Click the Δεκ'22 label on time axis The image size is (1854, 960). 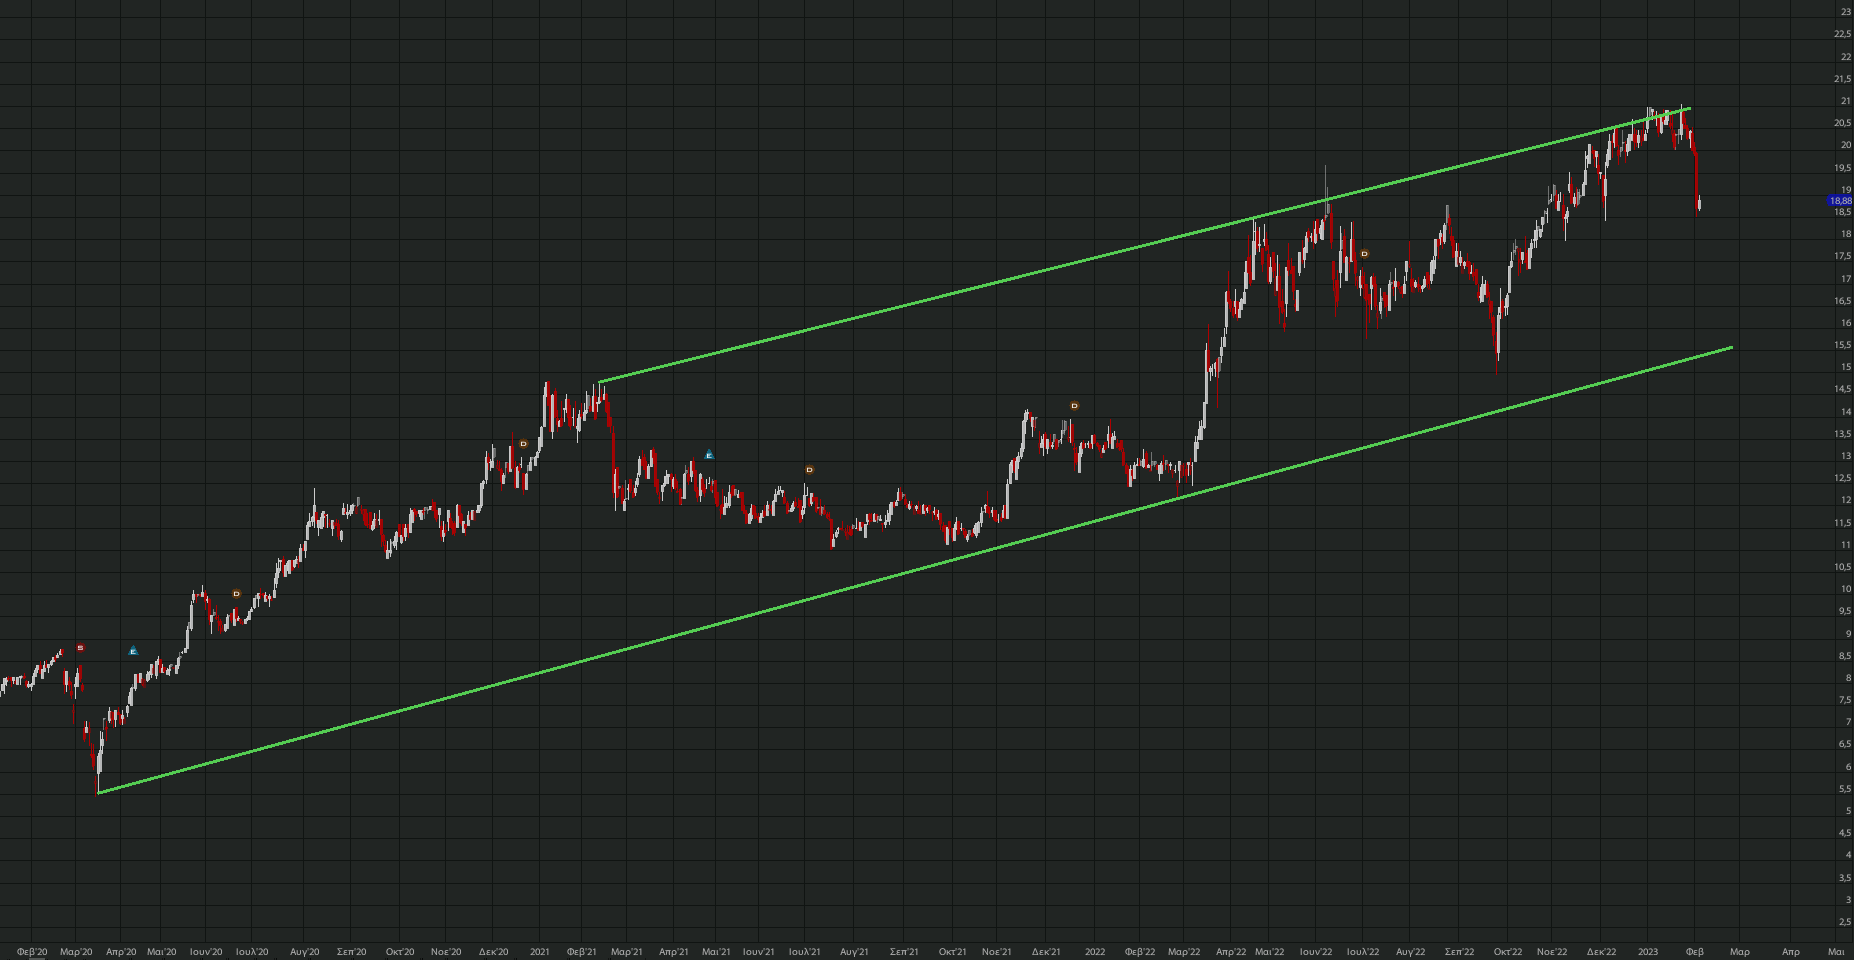pyautogui.click(x=1602, y=952)
